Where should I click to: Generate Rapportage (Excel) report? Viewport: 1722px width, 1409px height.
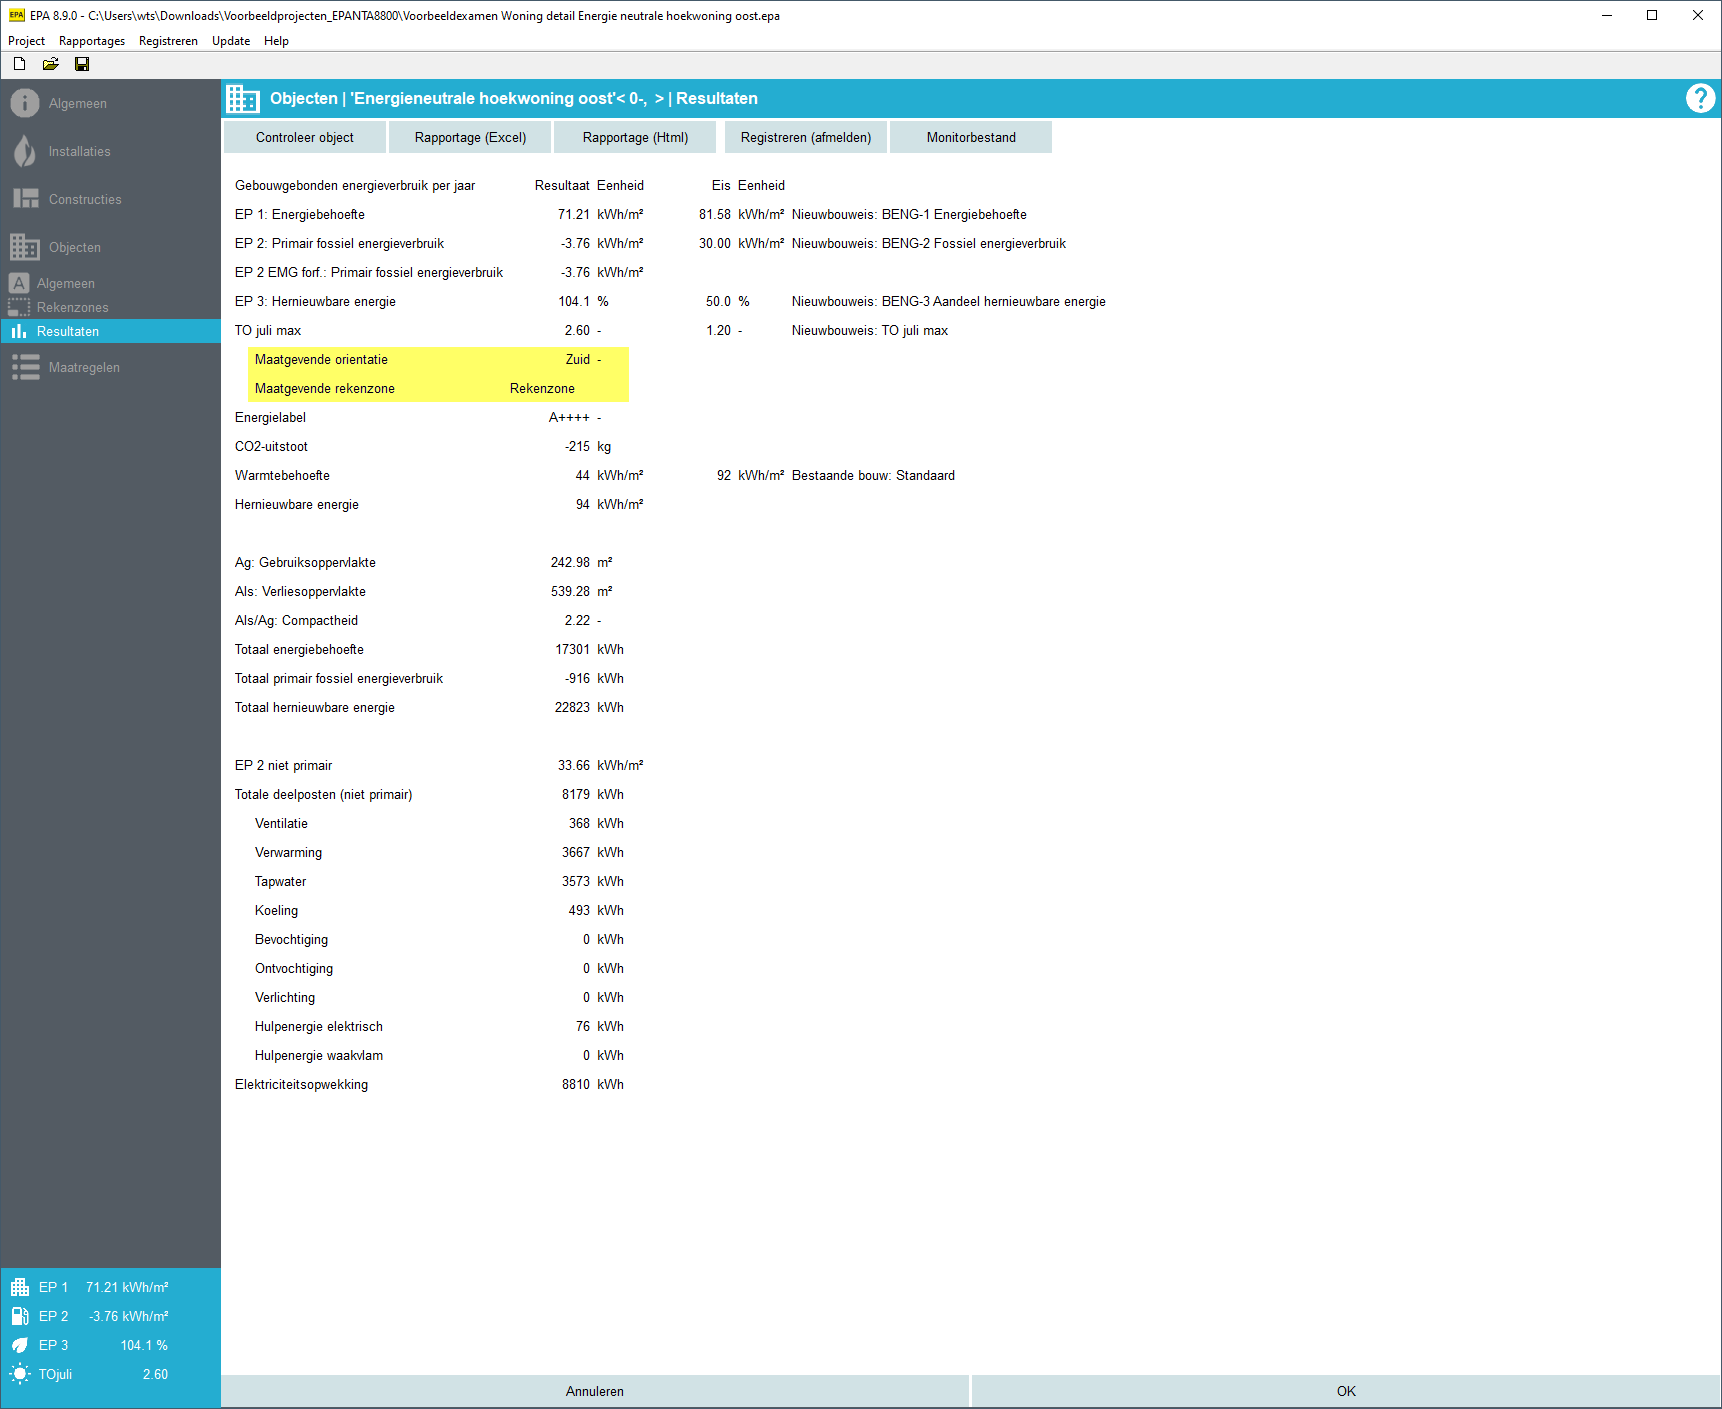[x=470, y=137]
